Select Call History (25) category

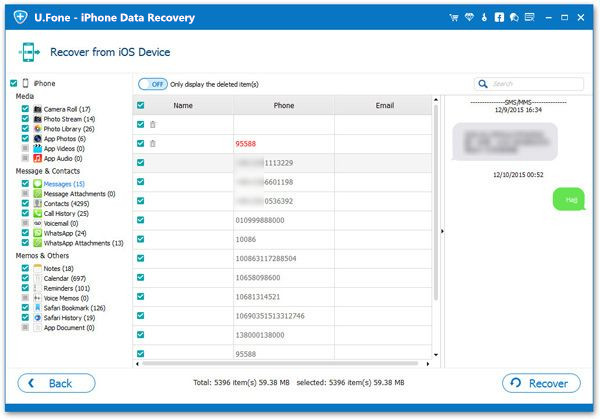66,214
